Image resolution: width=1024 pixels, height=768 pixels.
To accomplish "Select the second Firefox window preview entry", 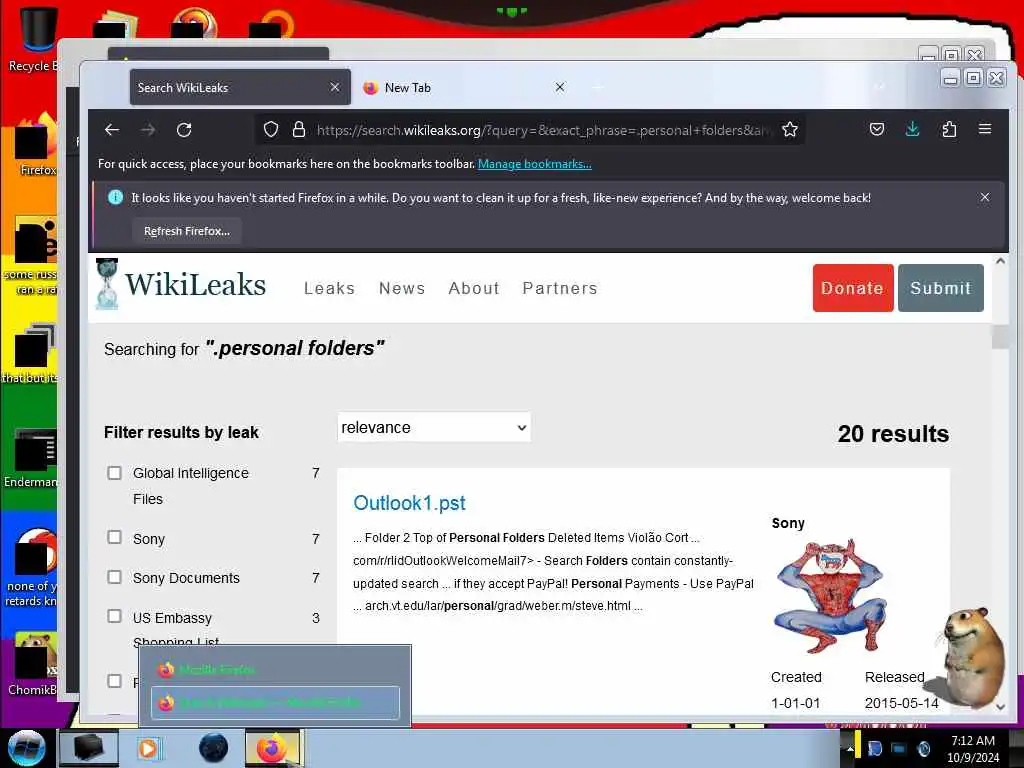I will tap(275, 703).
